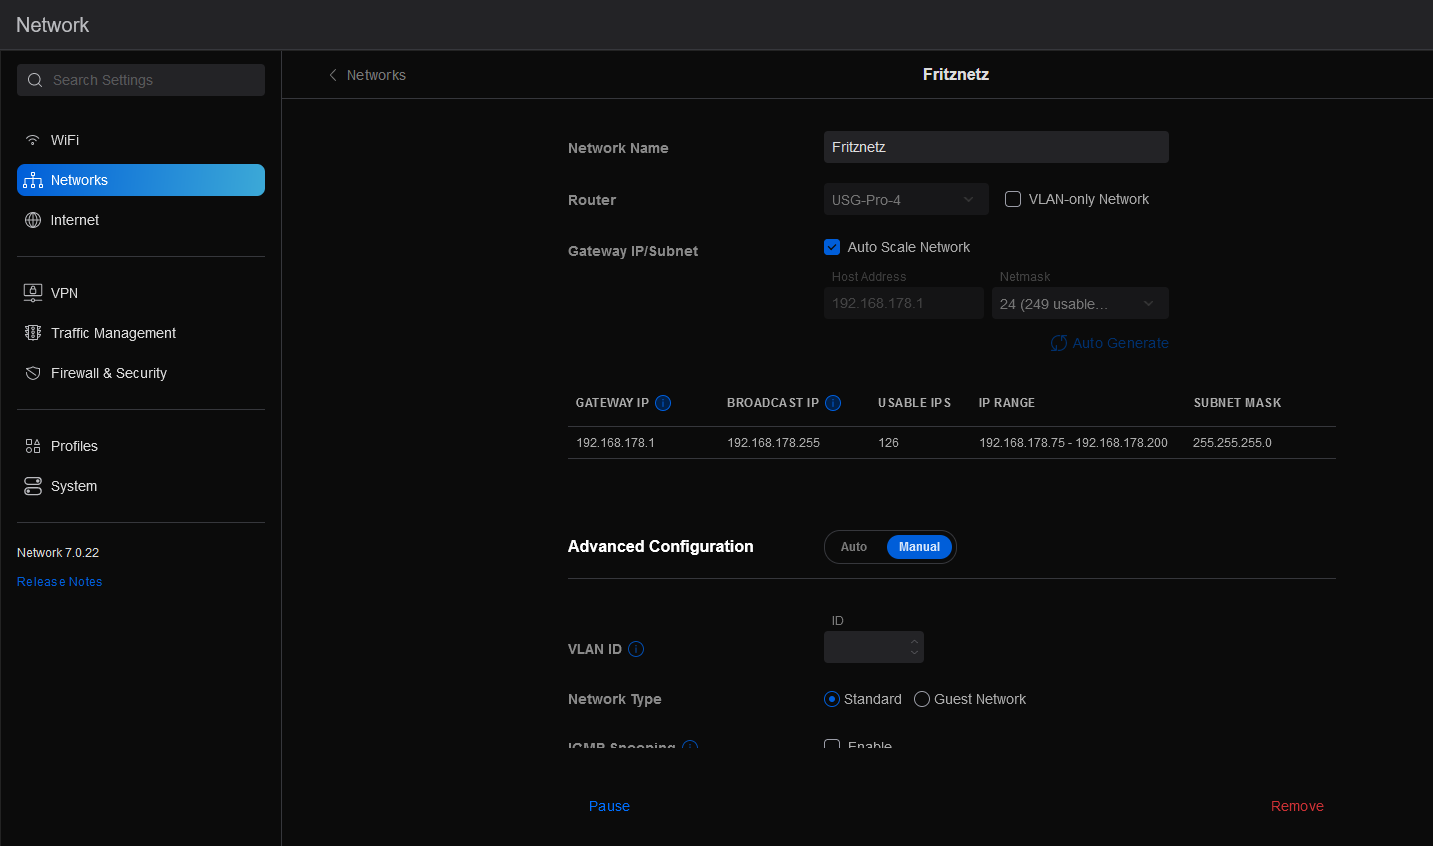This screenshot has width=1433, height=846.
Task: Remove the Fritznetz network
Action: click(x=1297, y=806)
